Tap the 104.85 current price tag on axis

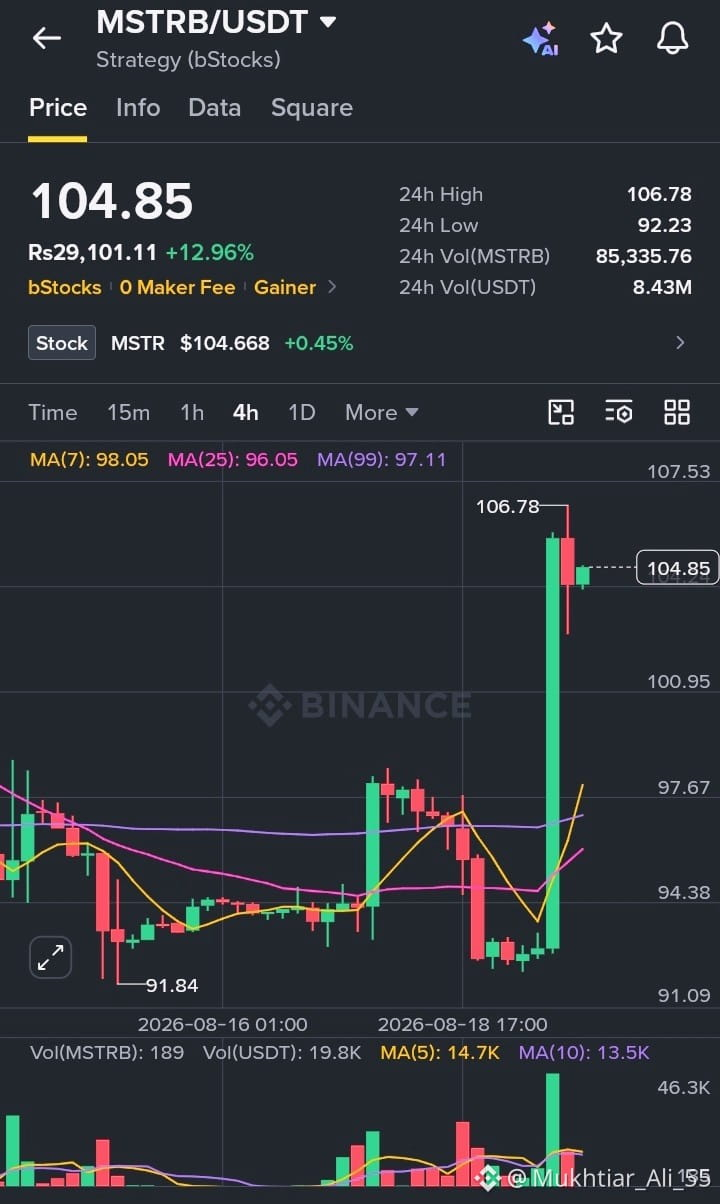(678, 568)
